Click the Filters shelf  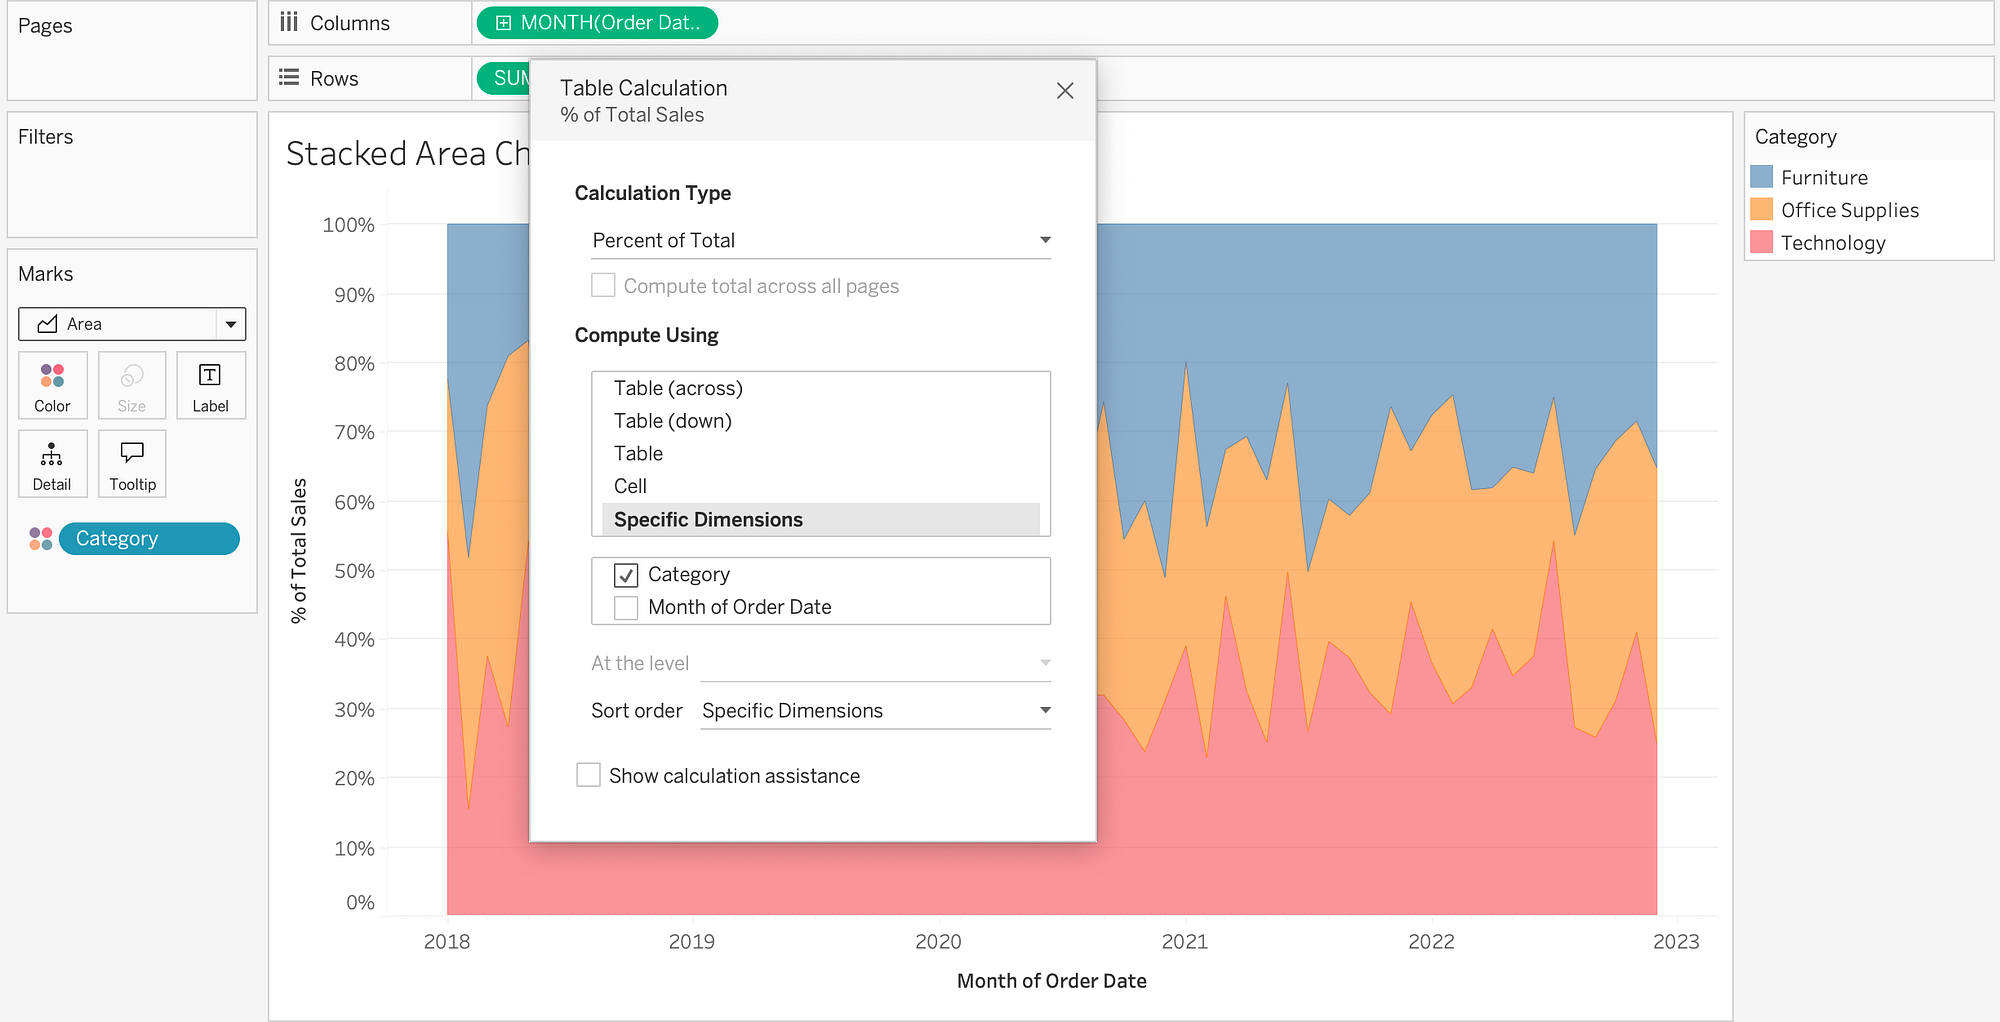(132, 174)
